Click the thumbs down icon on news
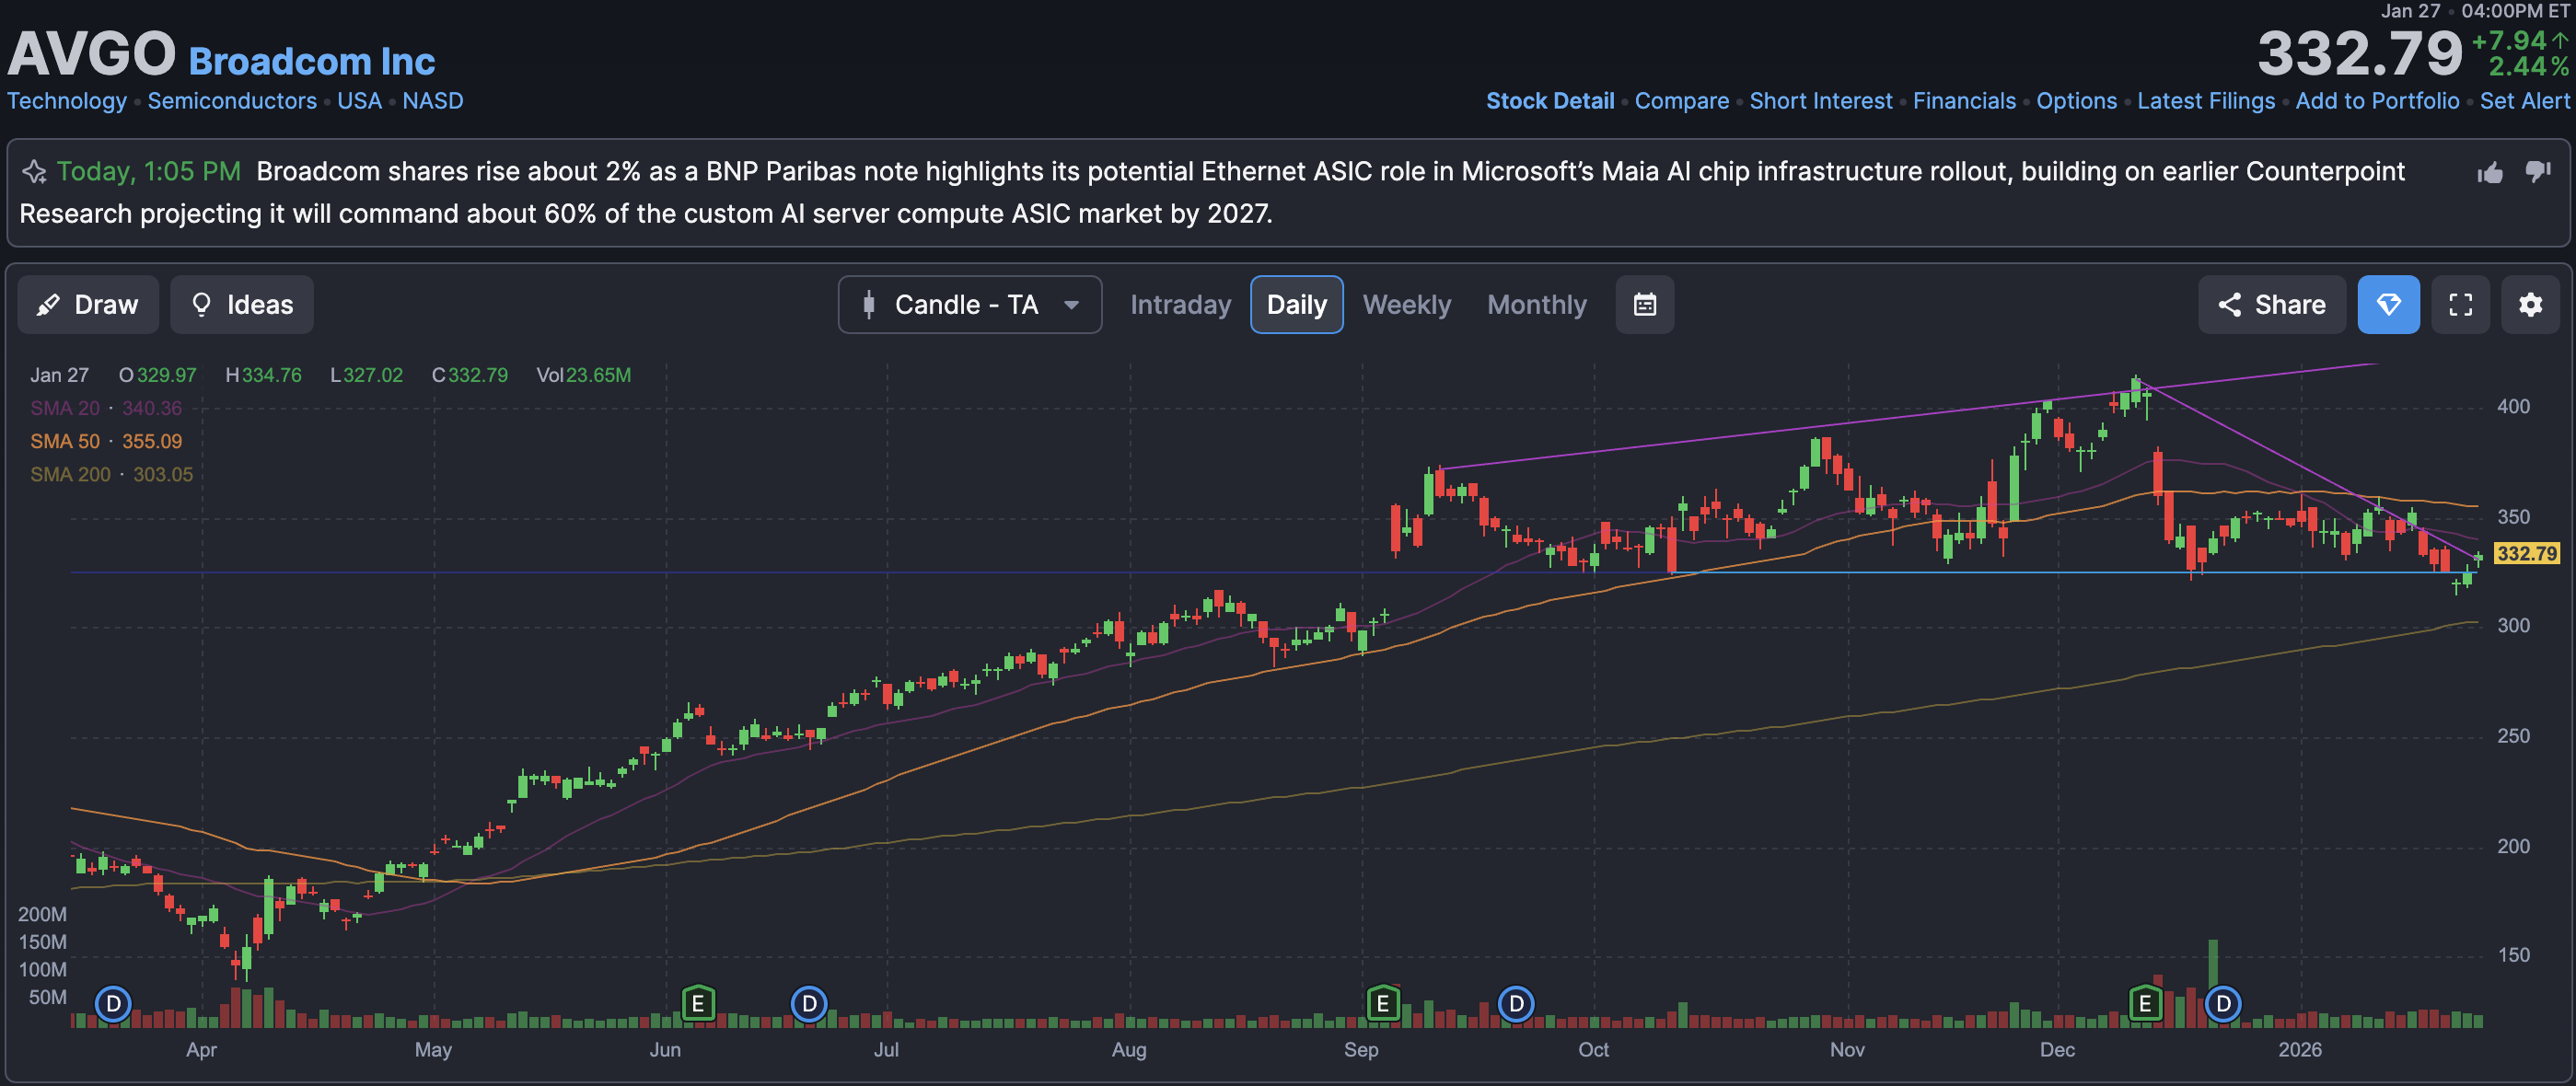 (x=2538, y=171)
